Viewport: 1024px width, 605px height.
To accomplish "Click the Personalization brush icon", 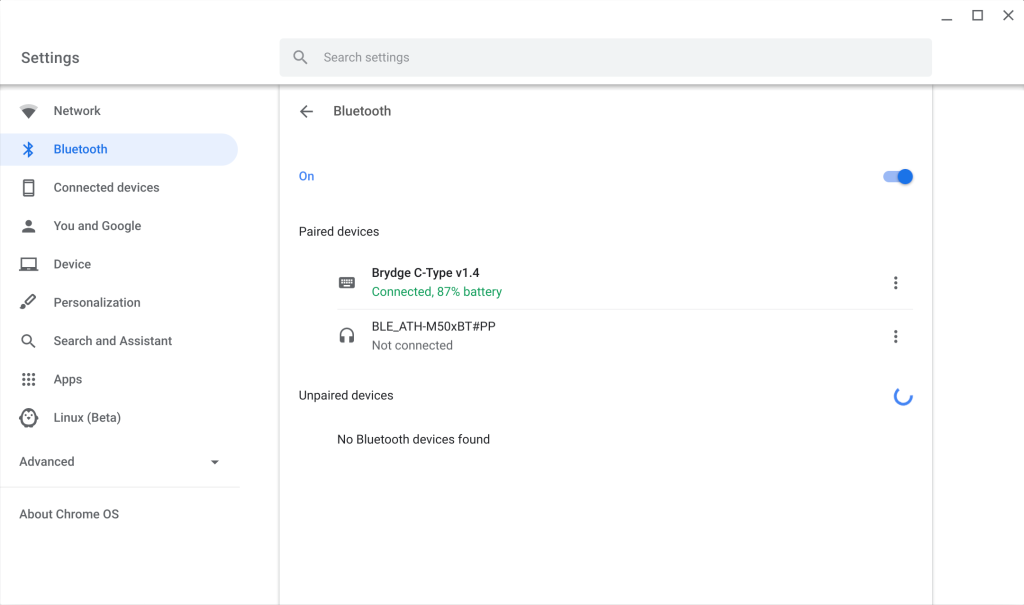I will click(x=29, y=302).
